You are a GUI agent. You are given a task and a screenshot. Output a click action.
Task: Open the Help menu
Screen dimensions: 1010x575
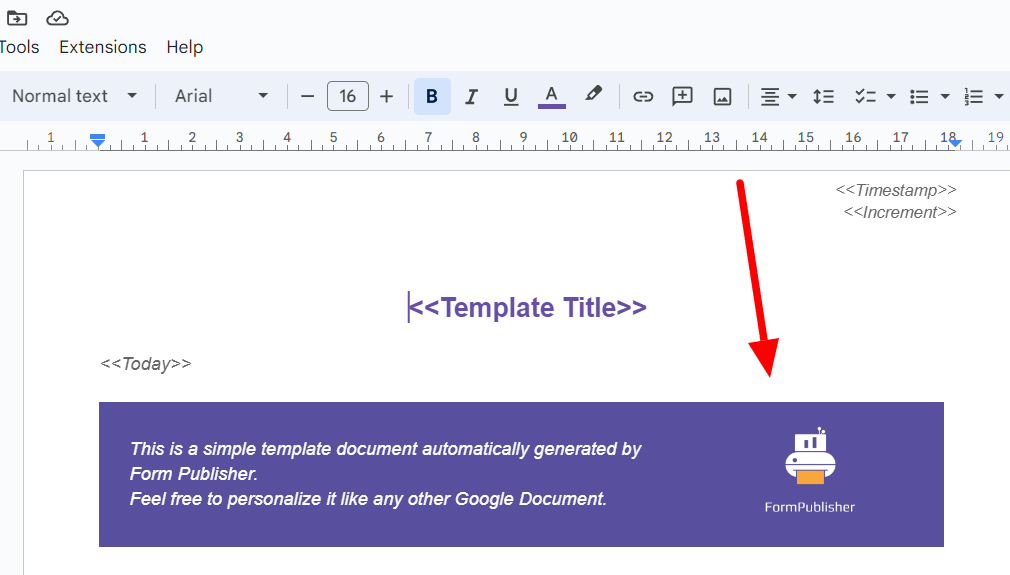(x=185, y=47)
